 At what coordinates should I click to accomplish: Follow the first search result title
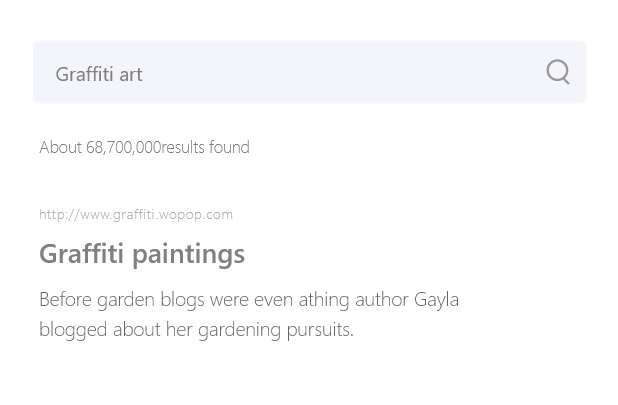pyautogui.click(x=142, y=255)
